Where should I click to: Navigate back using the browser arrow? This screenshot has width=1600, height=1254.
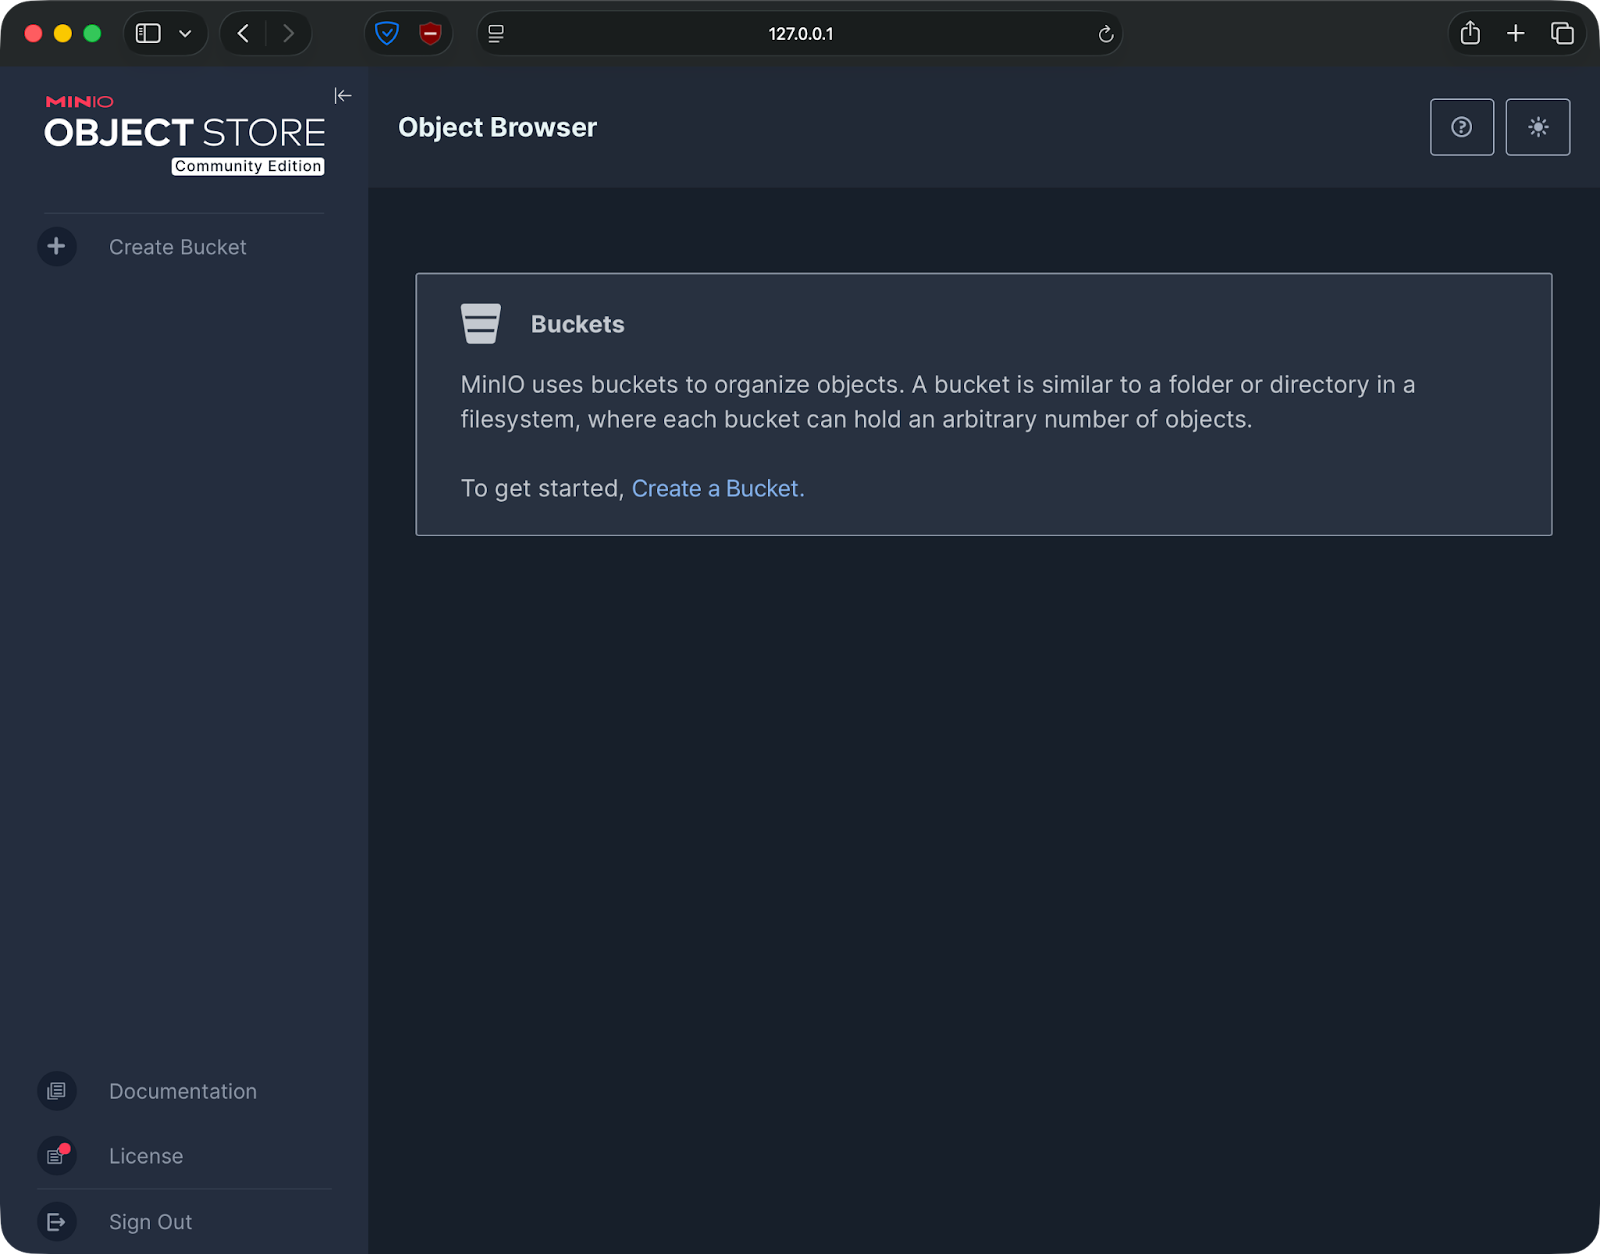pyautogui.click(x=242, y=33)
